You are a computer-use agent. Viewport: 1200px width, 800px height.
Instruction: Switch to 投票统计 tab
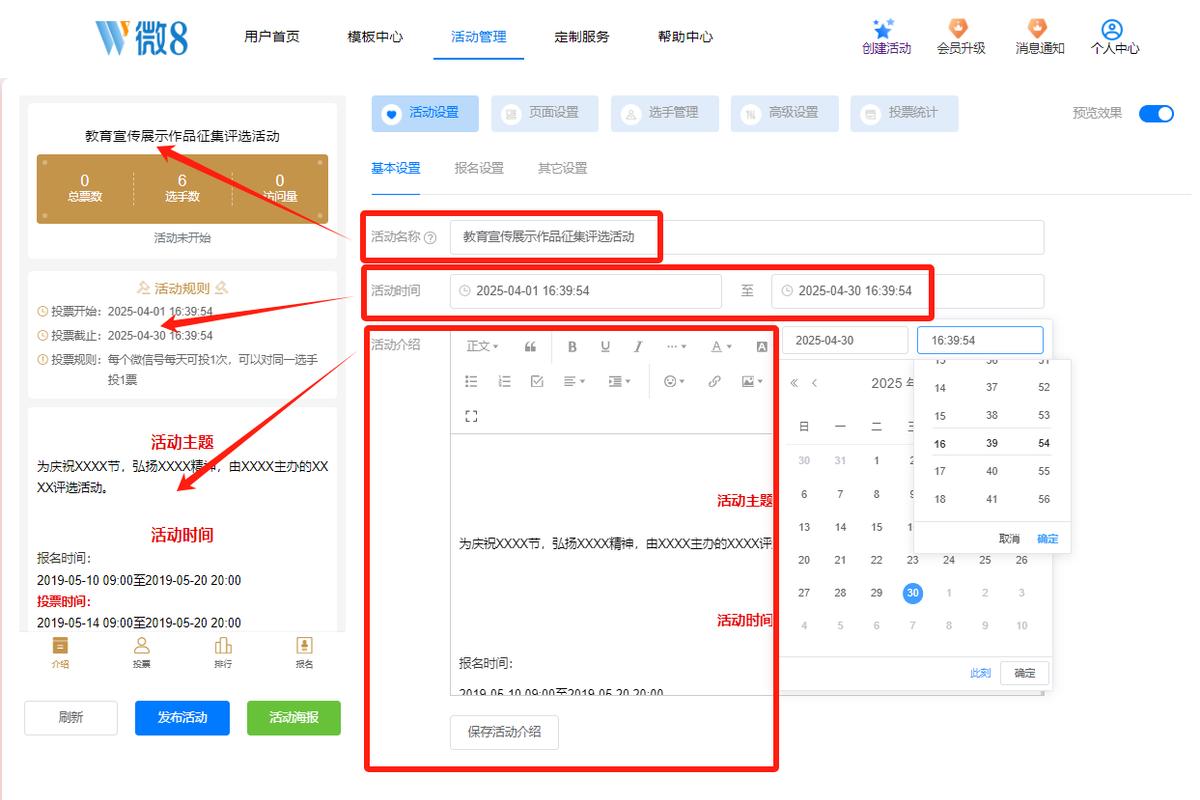(x=904, y=113)
